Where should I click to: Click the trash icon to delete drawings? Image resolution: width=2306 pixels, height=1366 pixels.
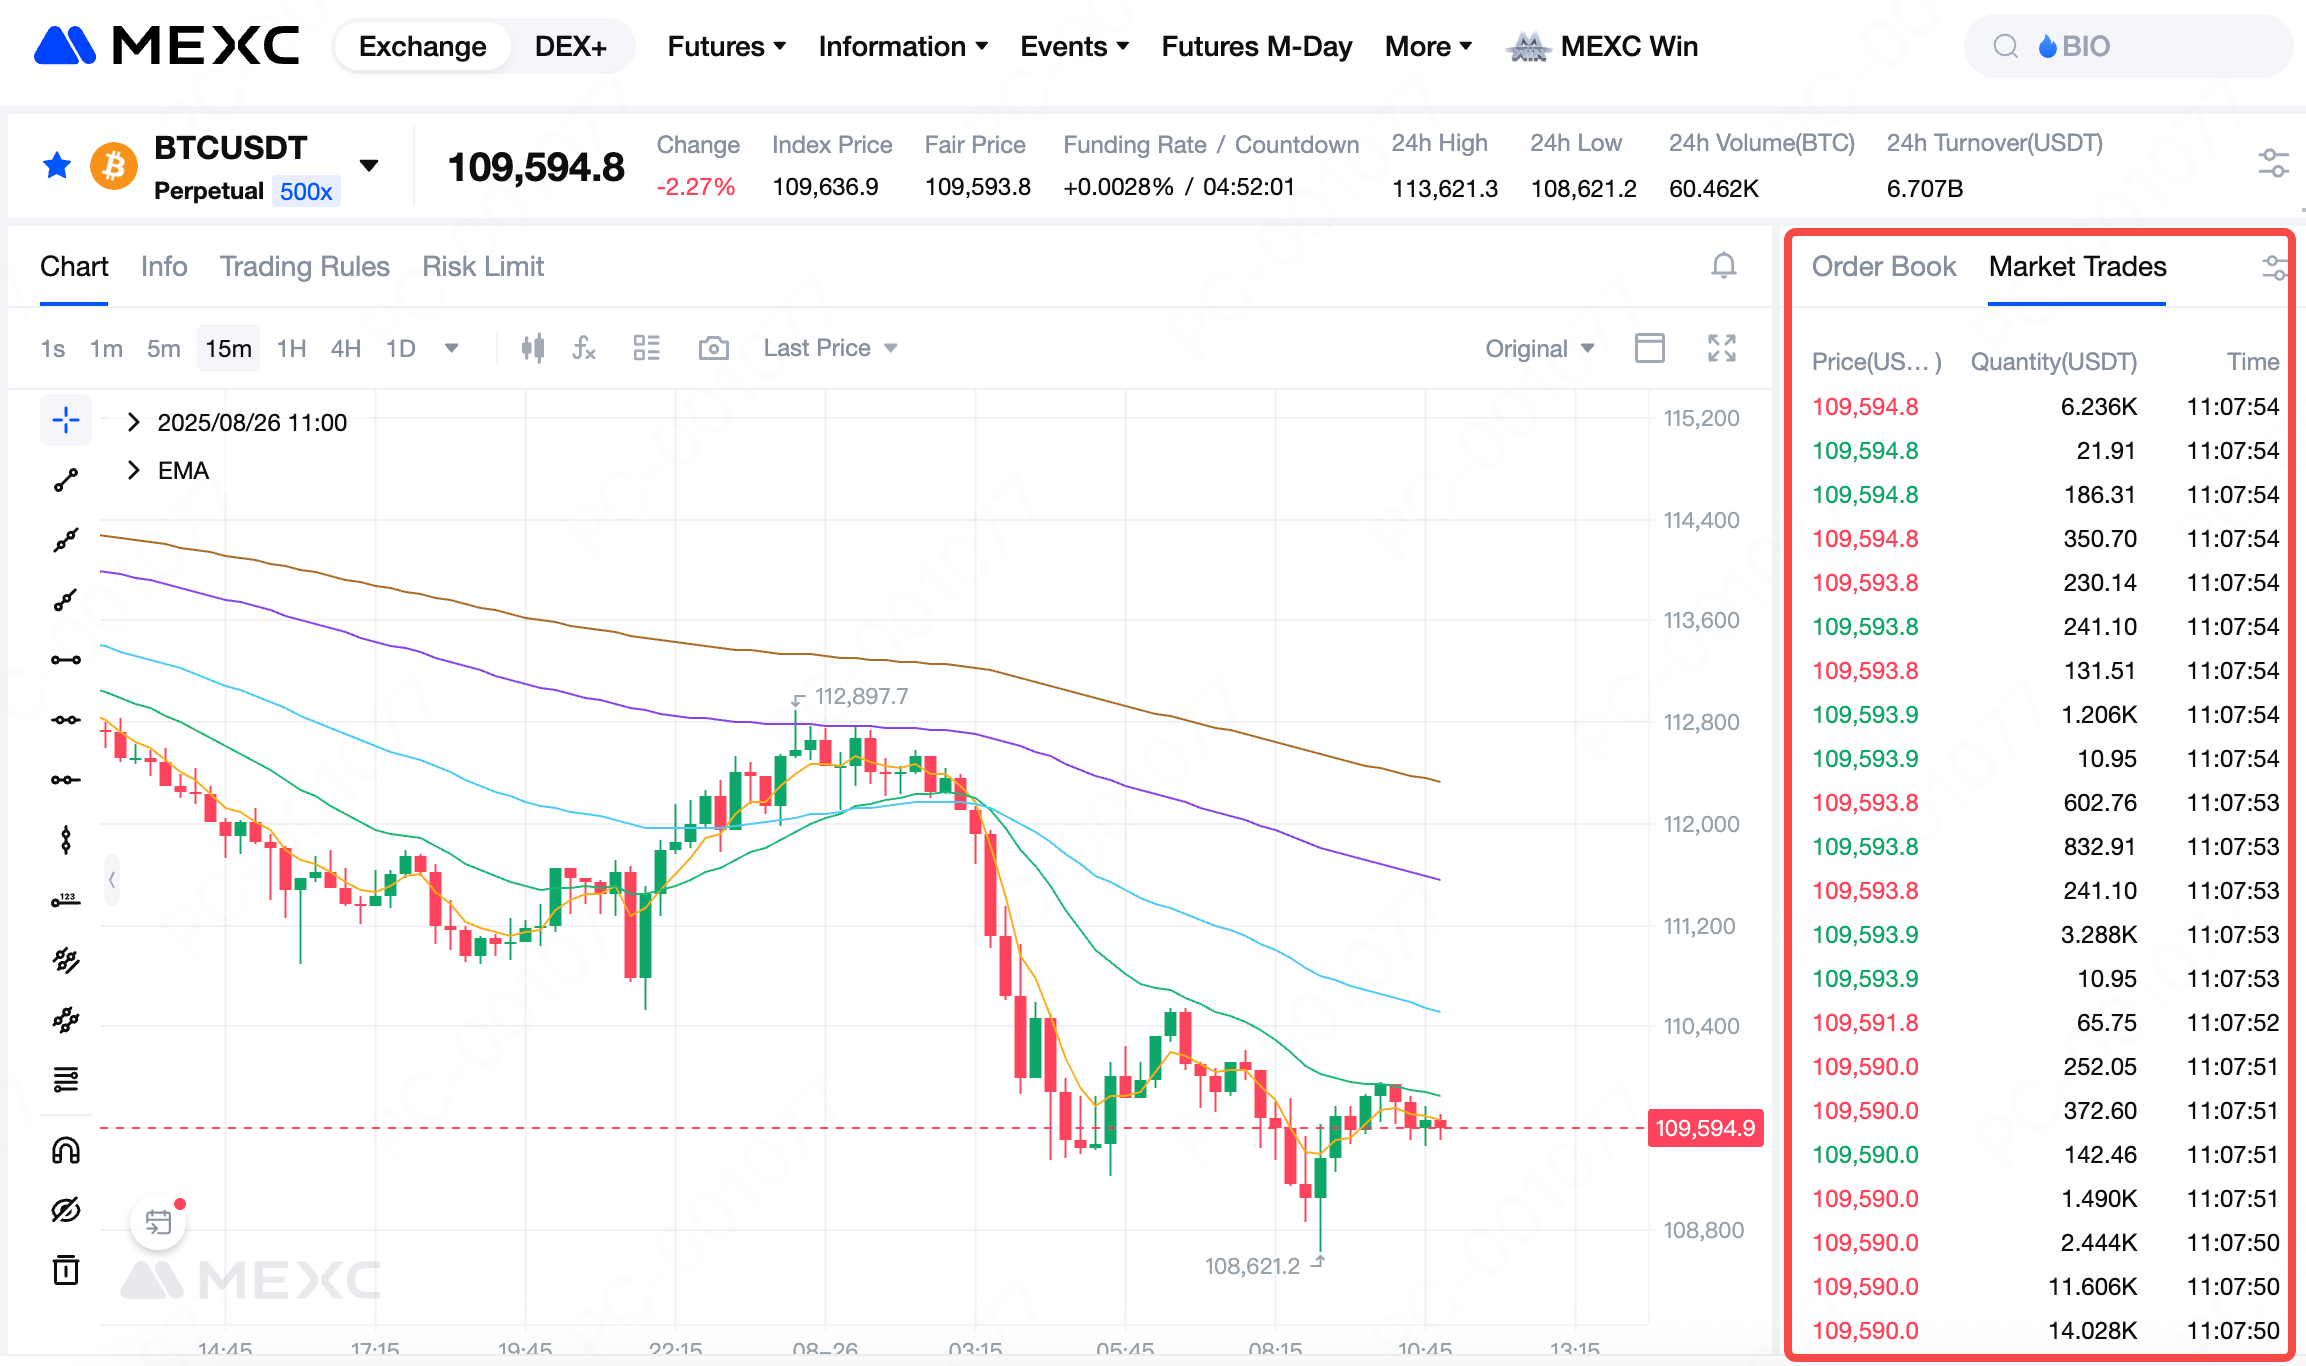click(66, 1270)
